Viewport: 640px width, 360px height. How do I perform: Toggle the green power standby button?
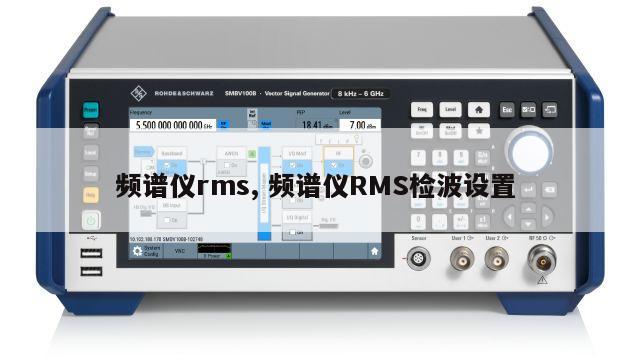[x=91, y=221]
